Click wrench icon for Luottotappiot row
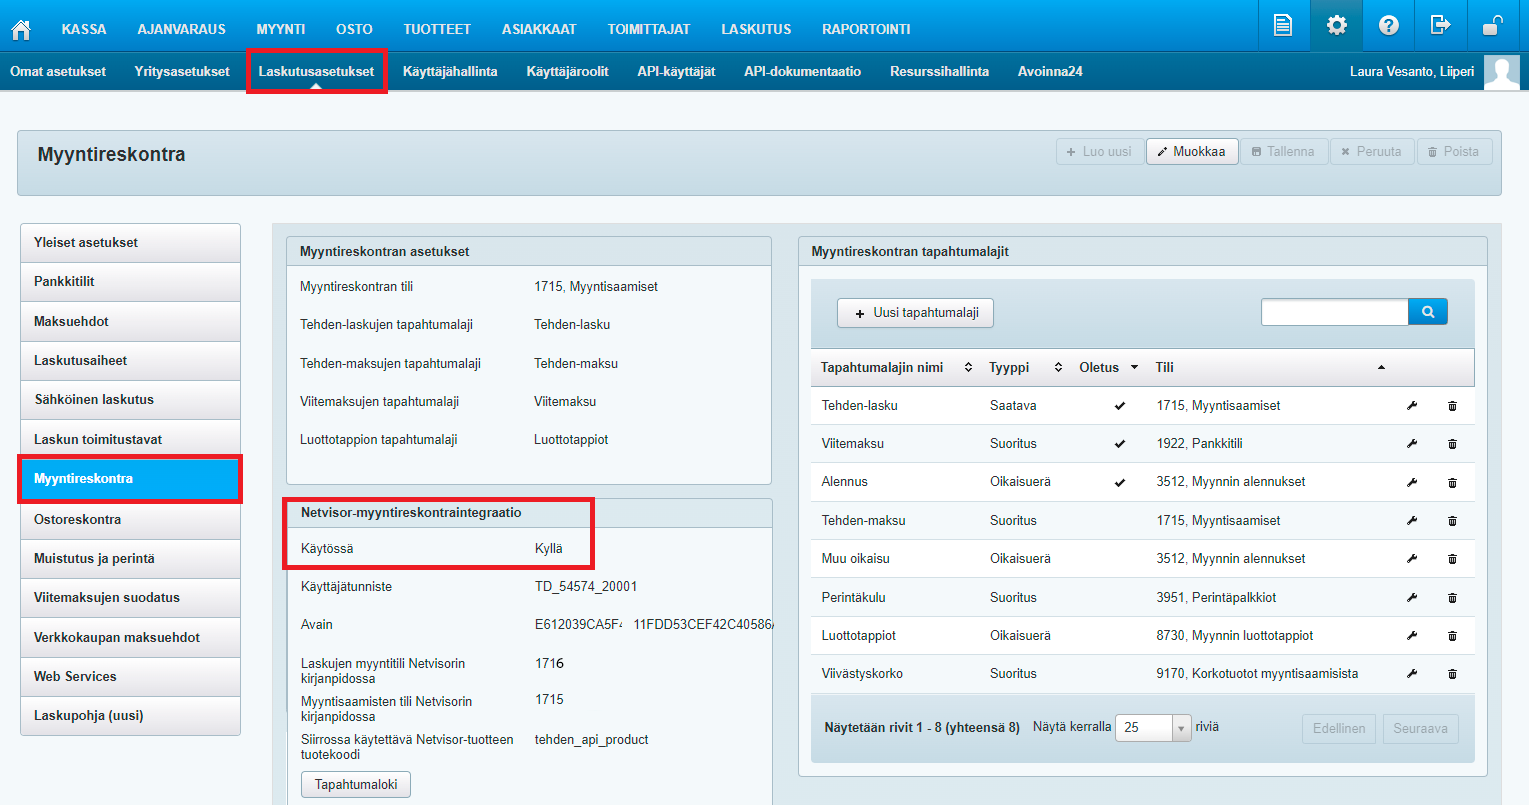Screen dimensions: 1529x805 coord(1412,636)
